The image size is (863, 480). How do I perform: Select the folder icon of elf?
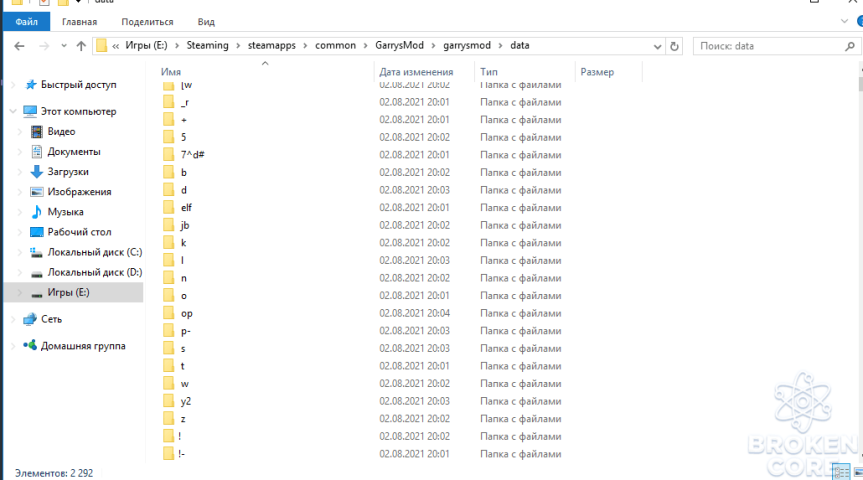pyautogui.click(x=168, y=208)
